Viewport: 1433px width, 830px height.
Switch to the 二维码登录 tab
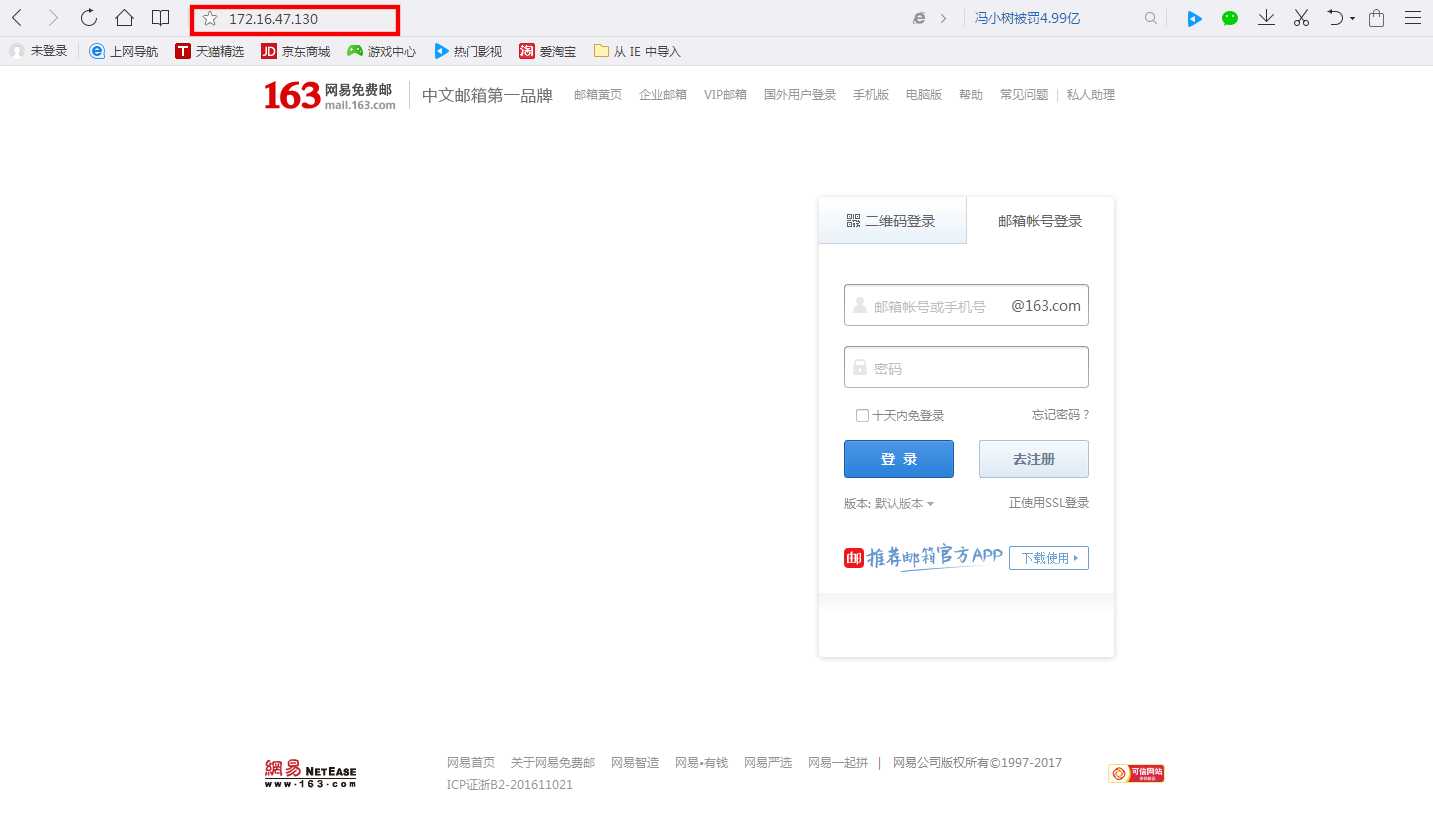[x=892, y=220]
